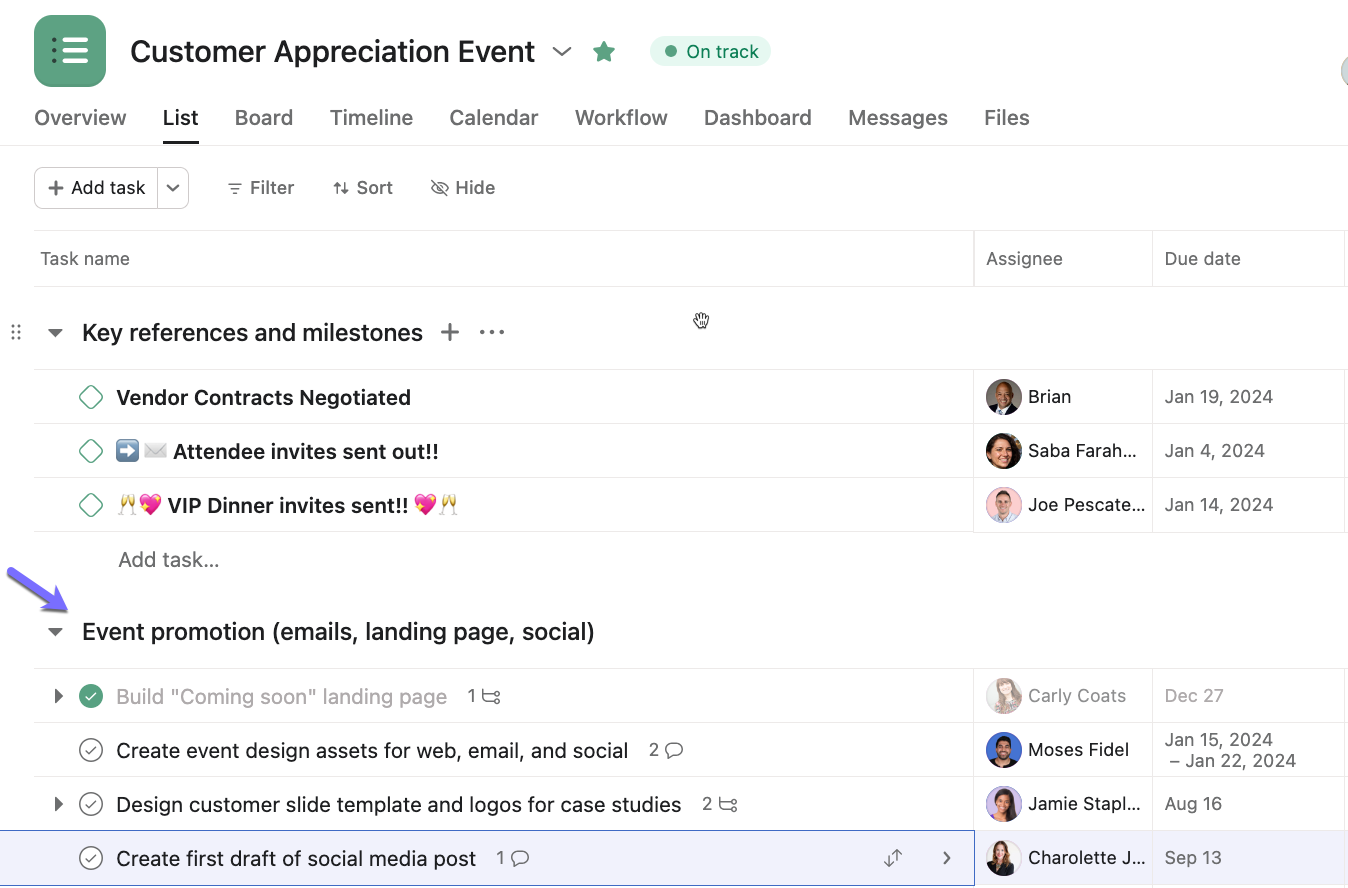
Task: Star the Customer Appreciation Event project
Action: coord(604,51)
